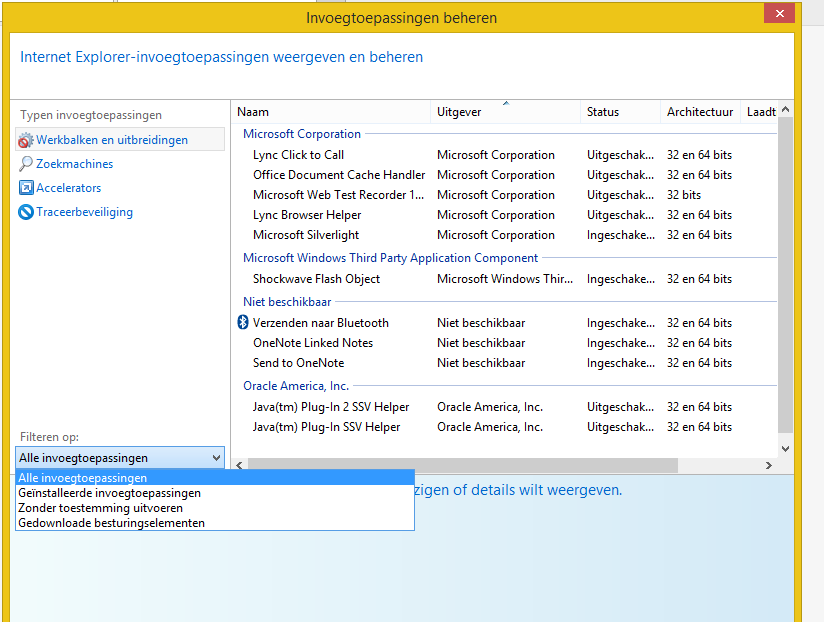Close the Invoegtoepassingen beheren dialog
This screenshot has height=622, width=824.
pyautogui.click(x=779, y=13)
